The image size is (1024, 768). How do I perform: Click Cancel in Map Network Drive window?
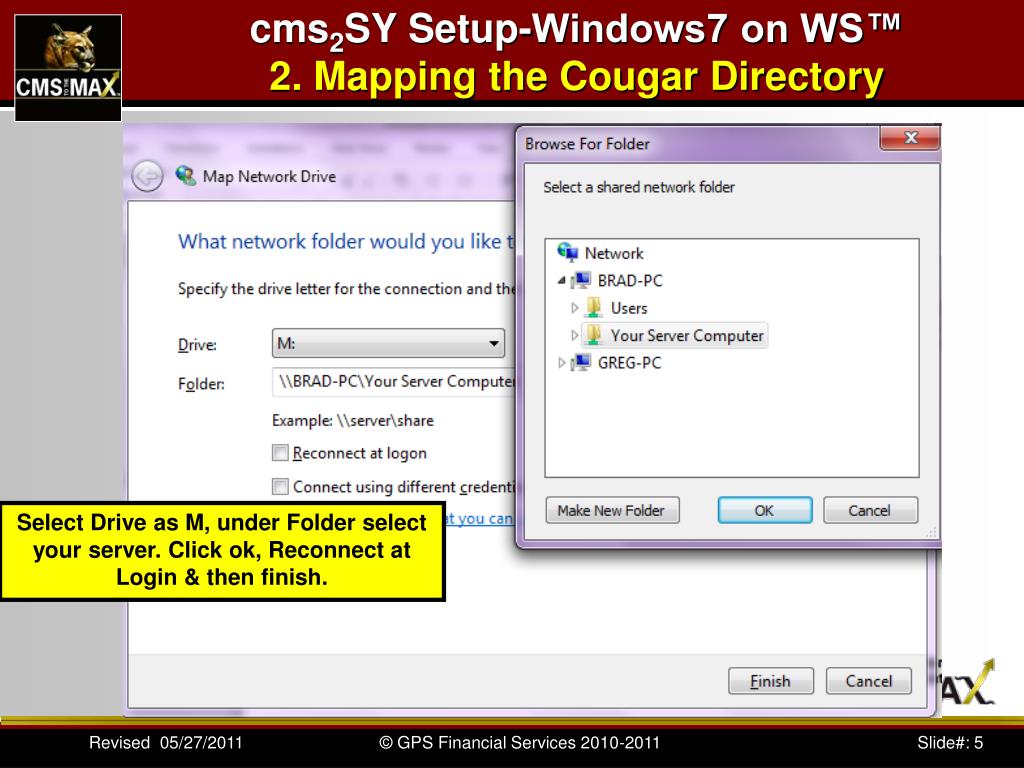pyautogui.click(x=869, y=681)
